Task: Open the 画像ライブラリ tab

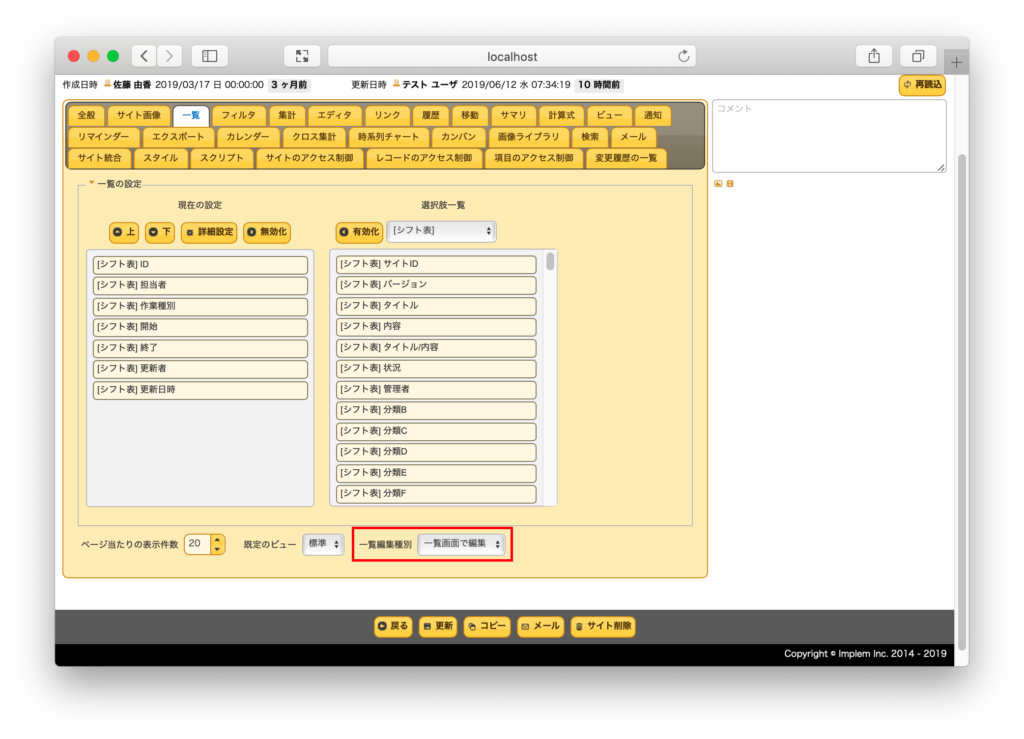Action: 528,137
